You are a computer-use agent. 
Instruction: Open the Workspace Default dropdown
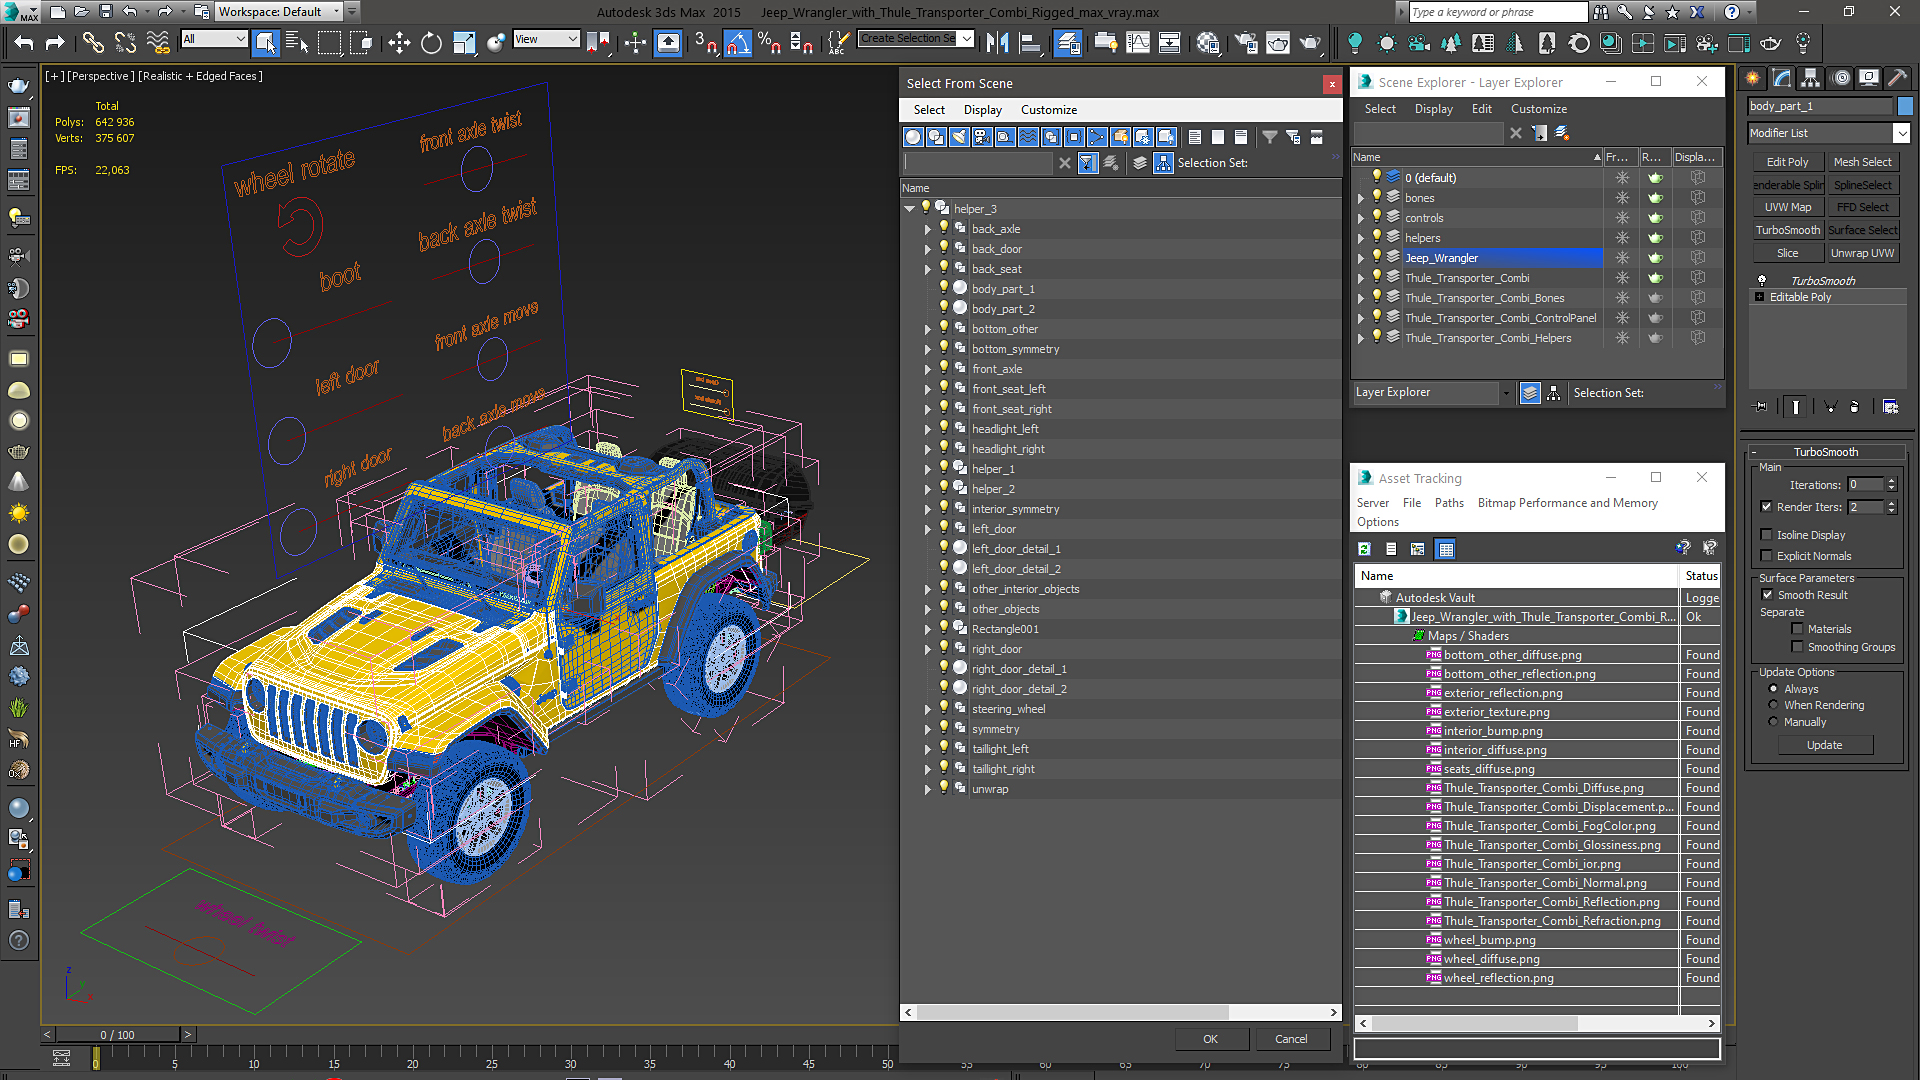pos(279,12)
